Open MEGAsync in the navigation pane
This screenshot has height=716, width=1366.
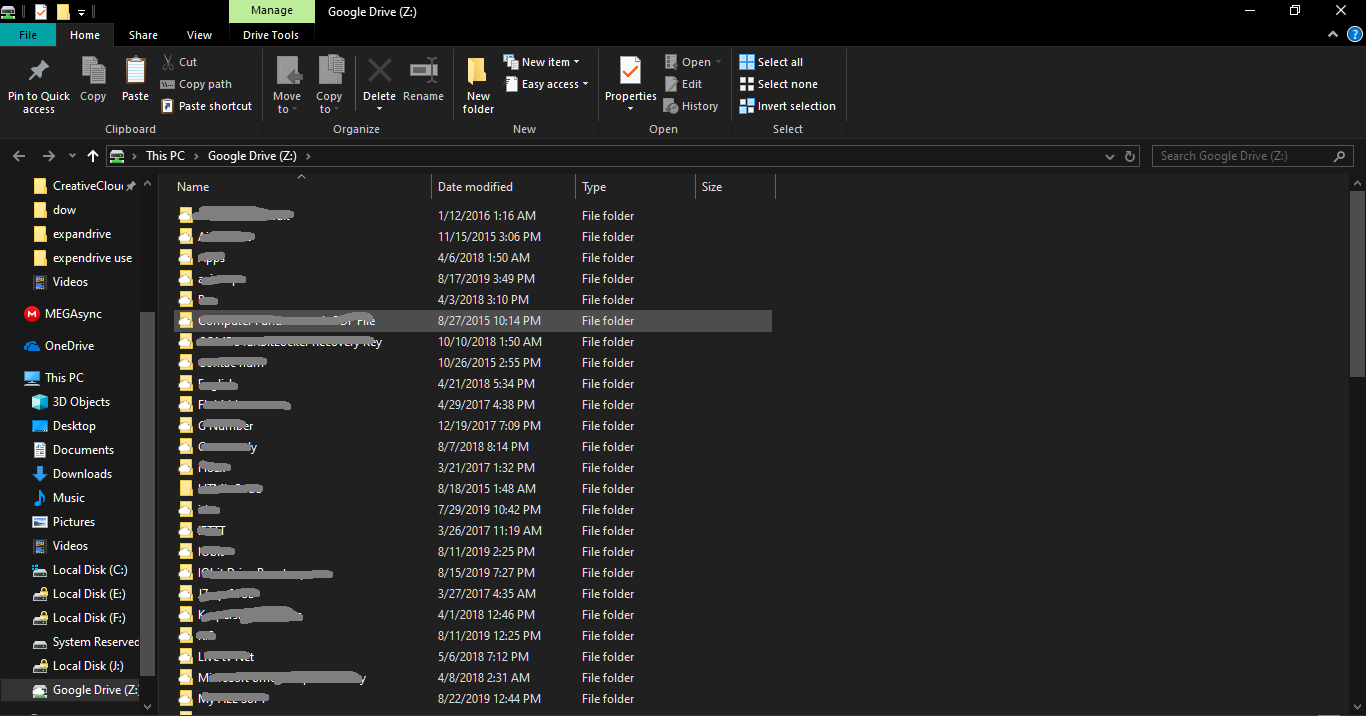coord(73,314)
